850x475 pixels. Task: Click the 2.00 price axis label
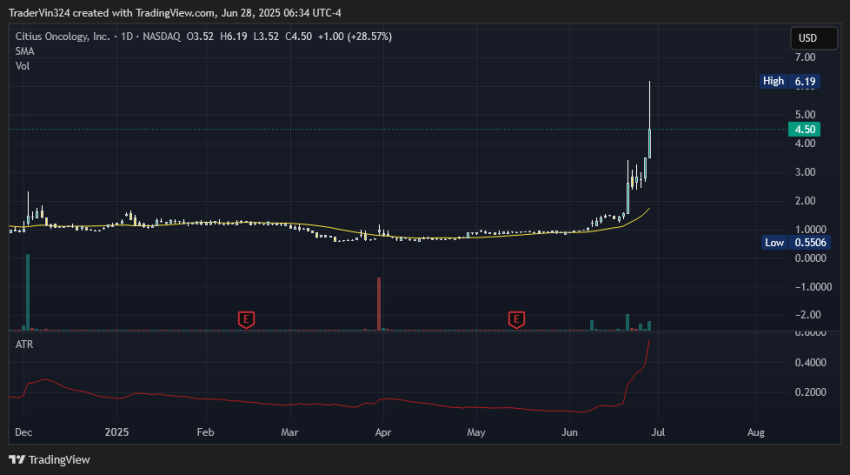pyautogui.click(x=805, y=201)
